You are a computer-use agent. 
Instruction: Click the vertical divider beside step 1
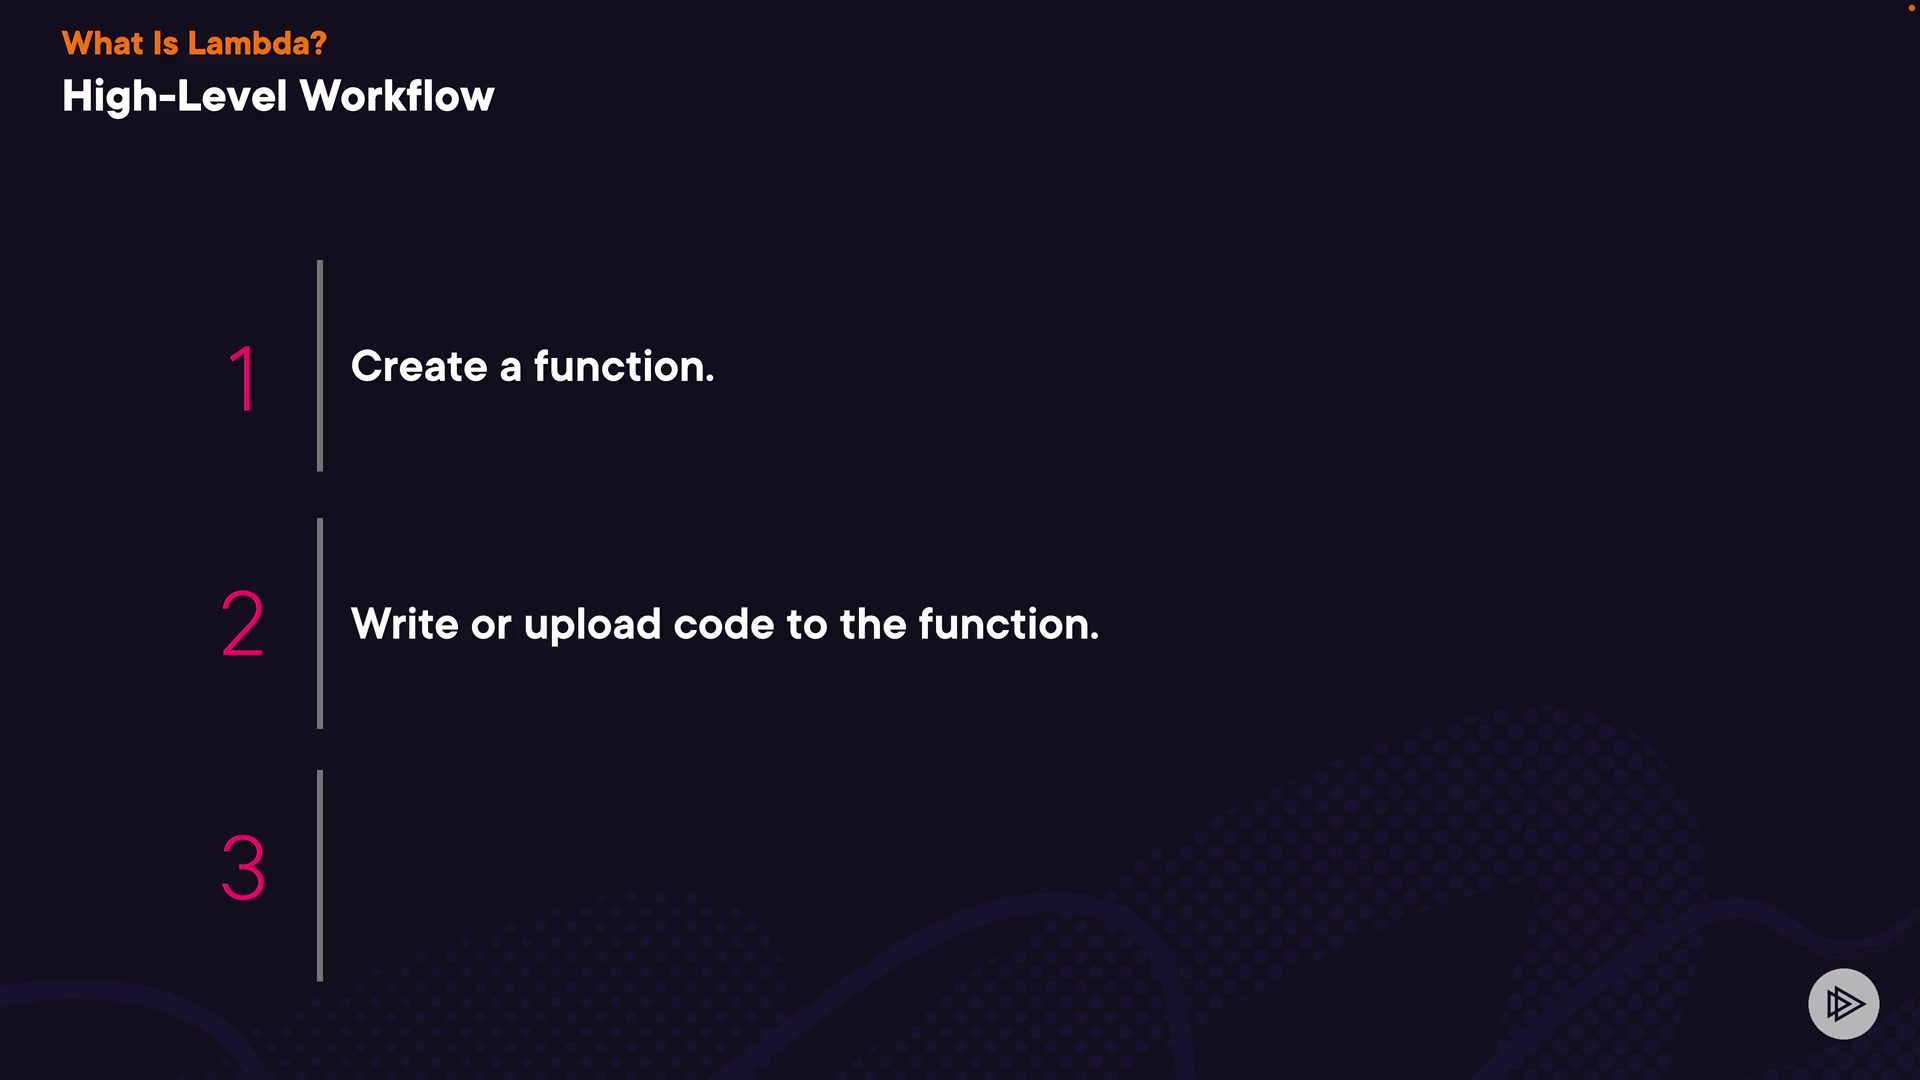320,365
